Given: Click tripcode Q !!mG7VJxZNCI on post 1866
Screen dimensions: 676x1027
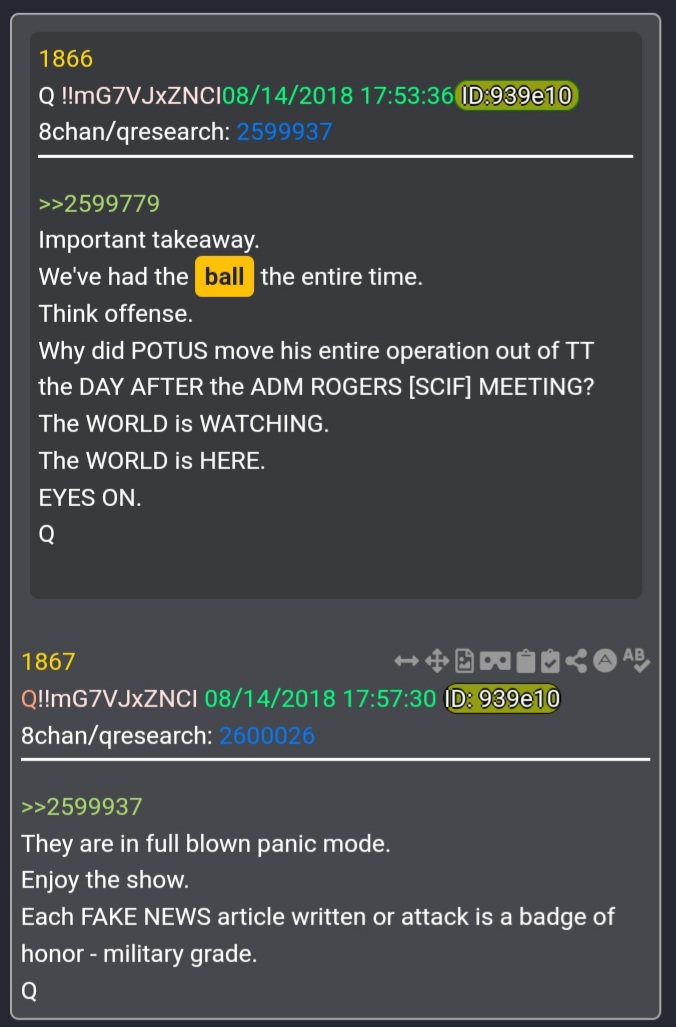Looking at the screenshot, I should (x=130, y=96).
